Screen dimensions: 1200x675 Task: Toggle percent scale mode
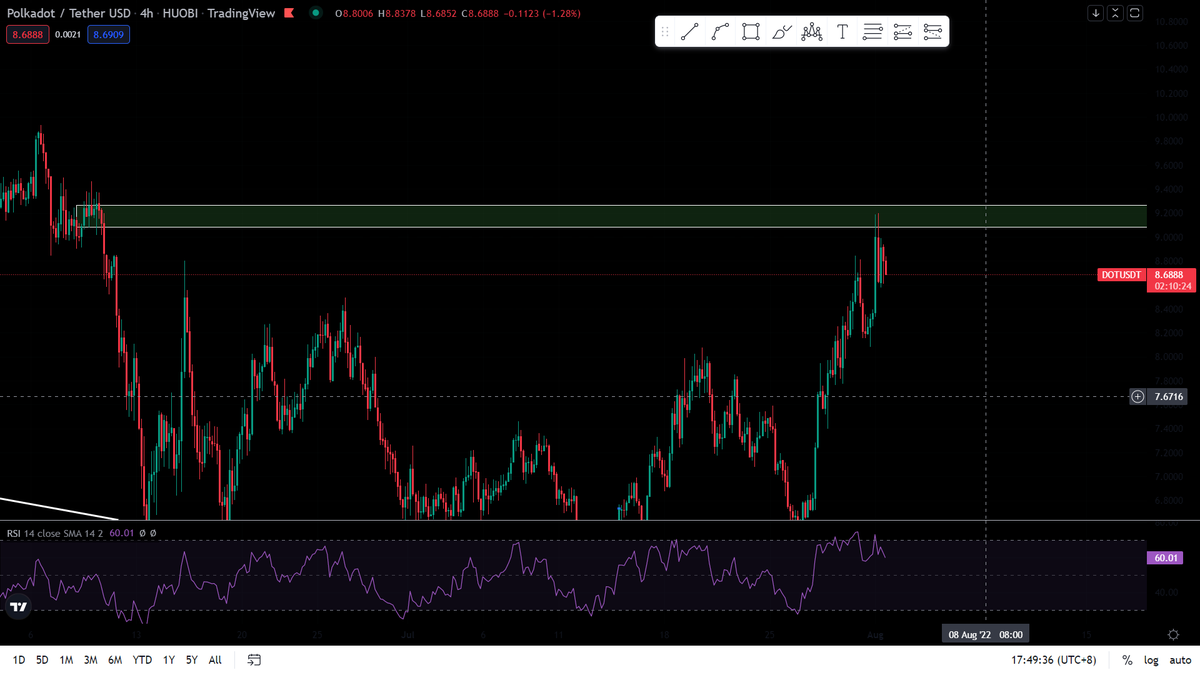click(x=1127, y=660)
